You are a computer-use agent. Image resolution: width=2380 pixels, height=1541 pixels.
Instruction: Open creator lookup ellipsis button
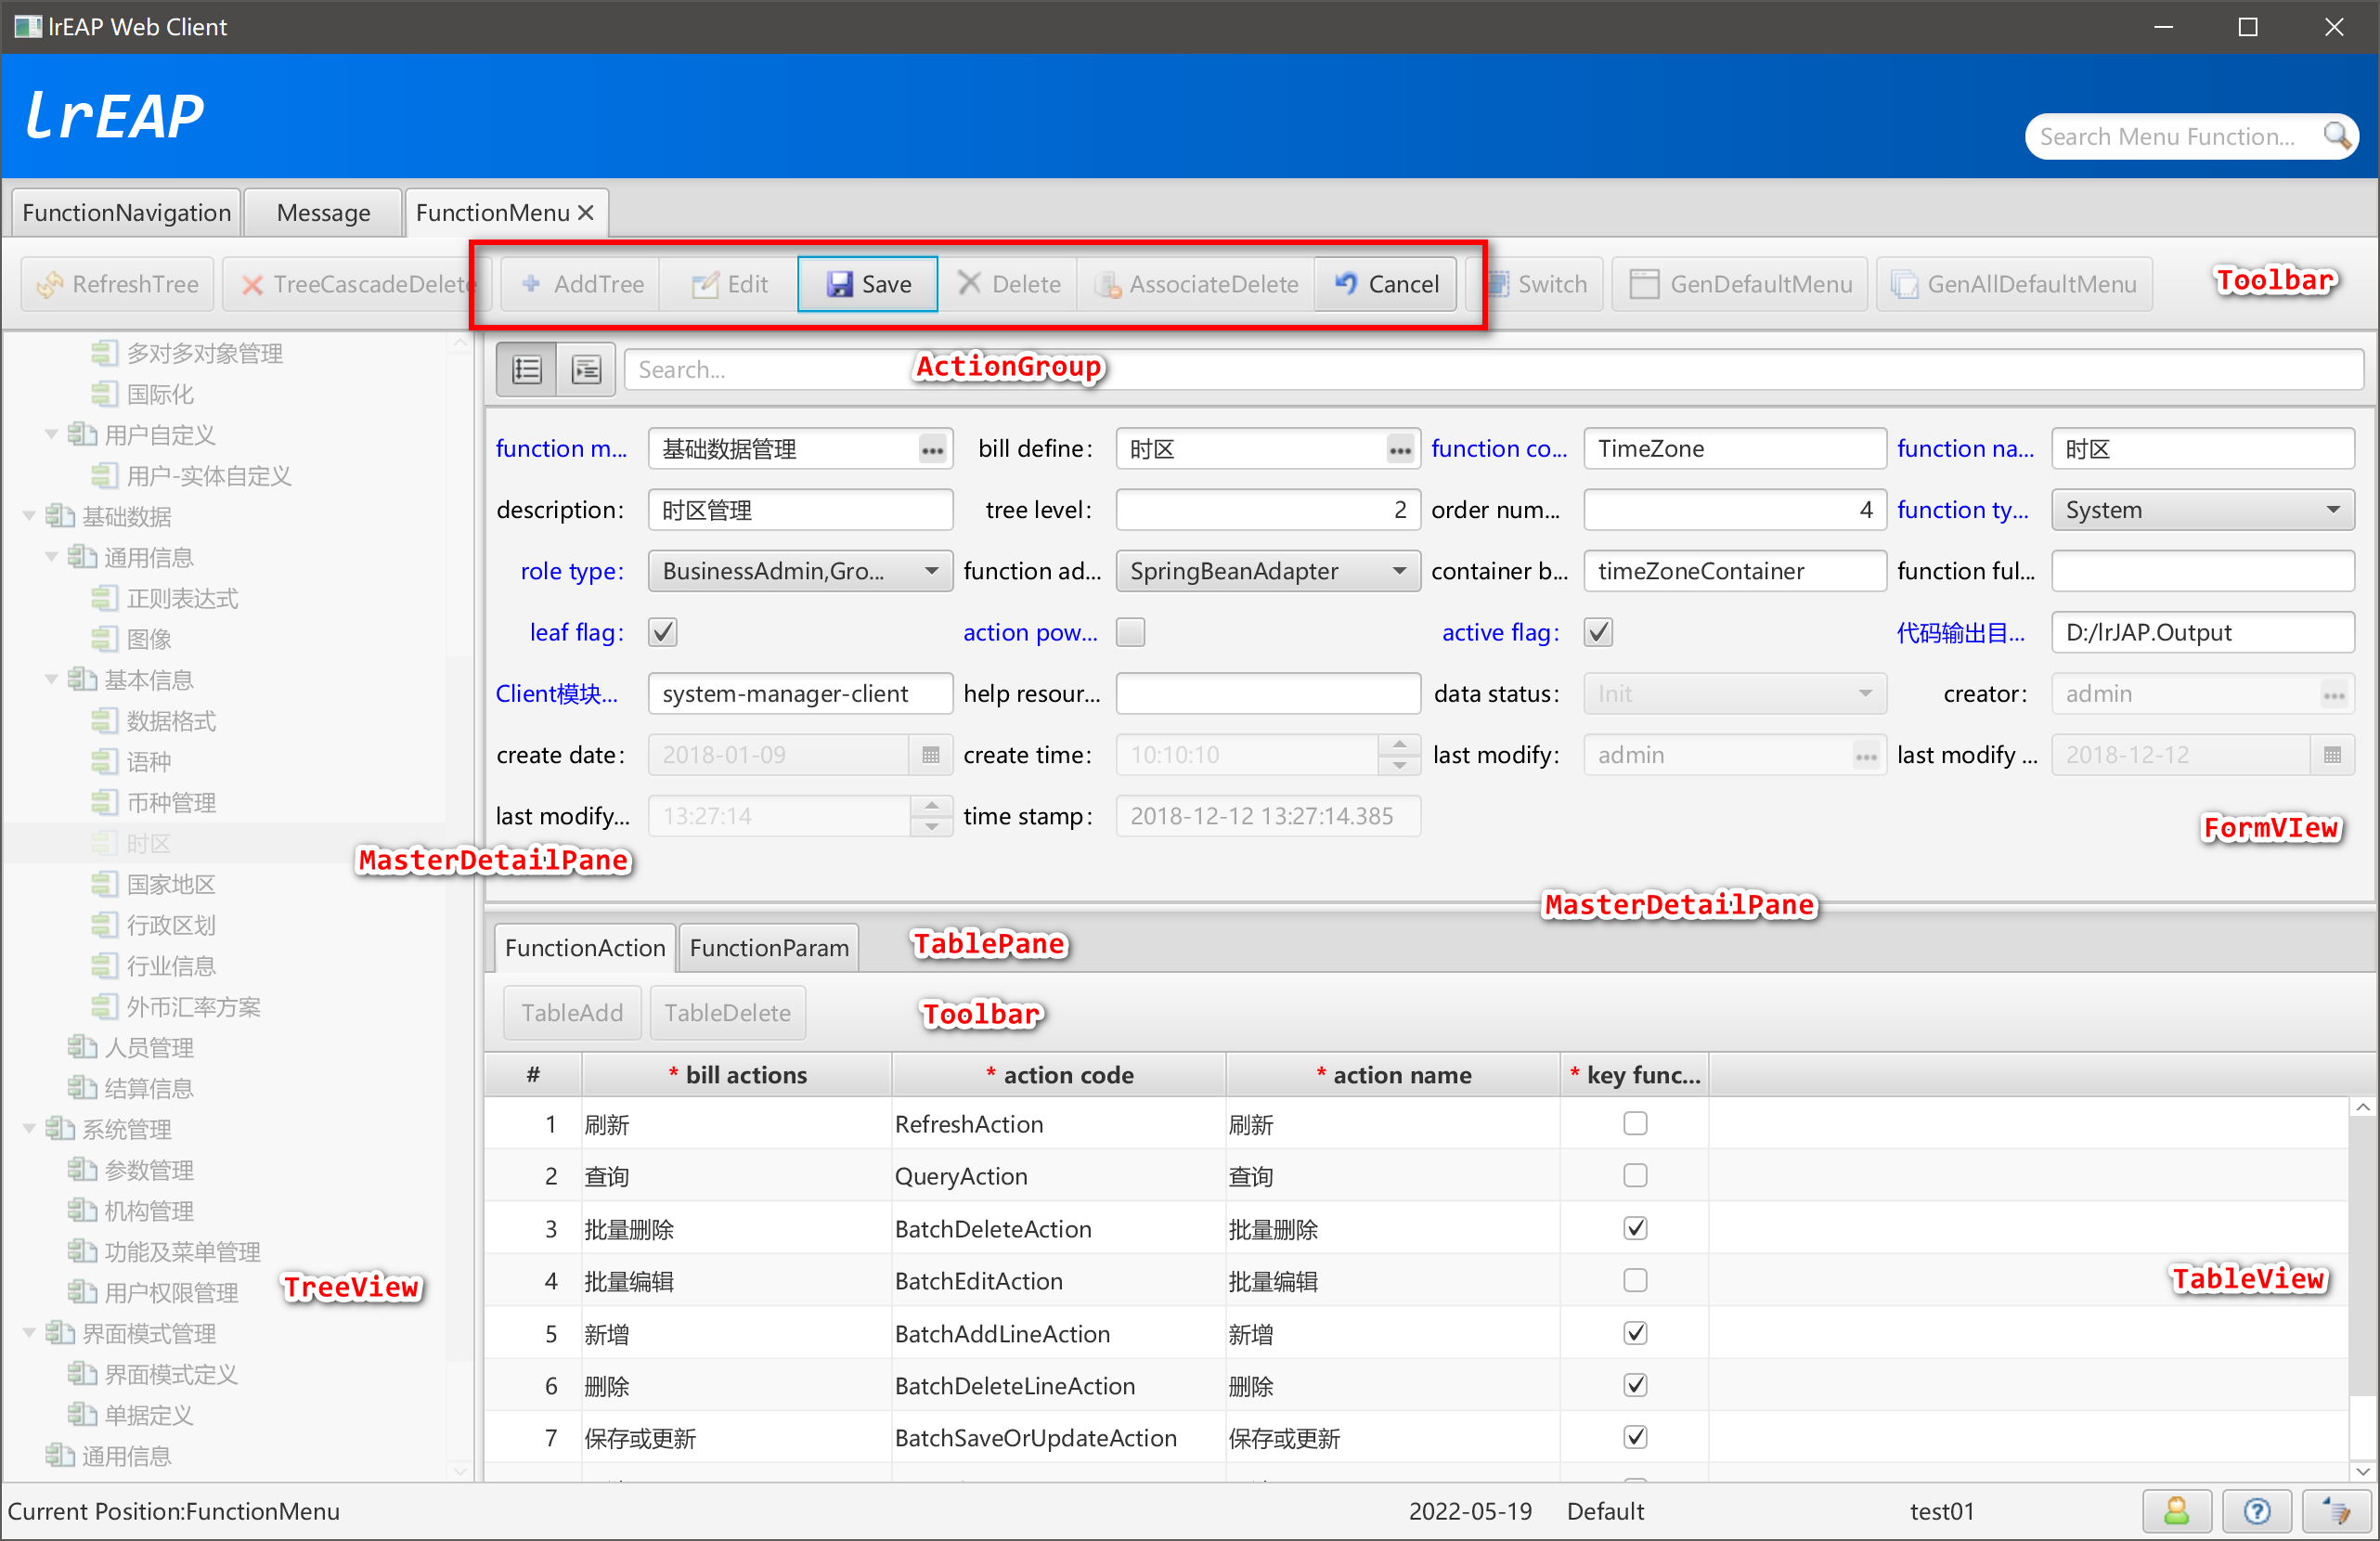coord(2334,695)
